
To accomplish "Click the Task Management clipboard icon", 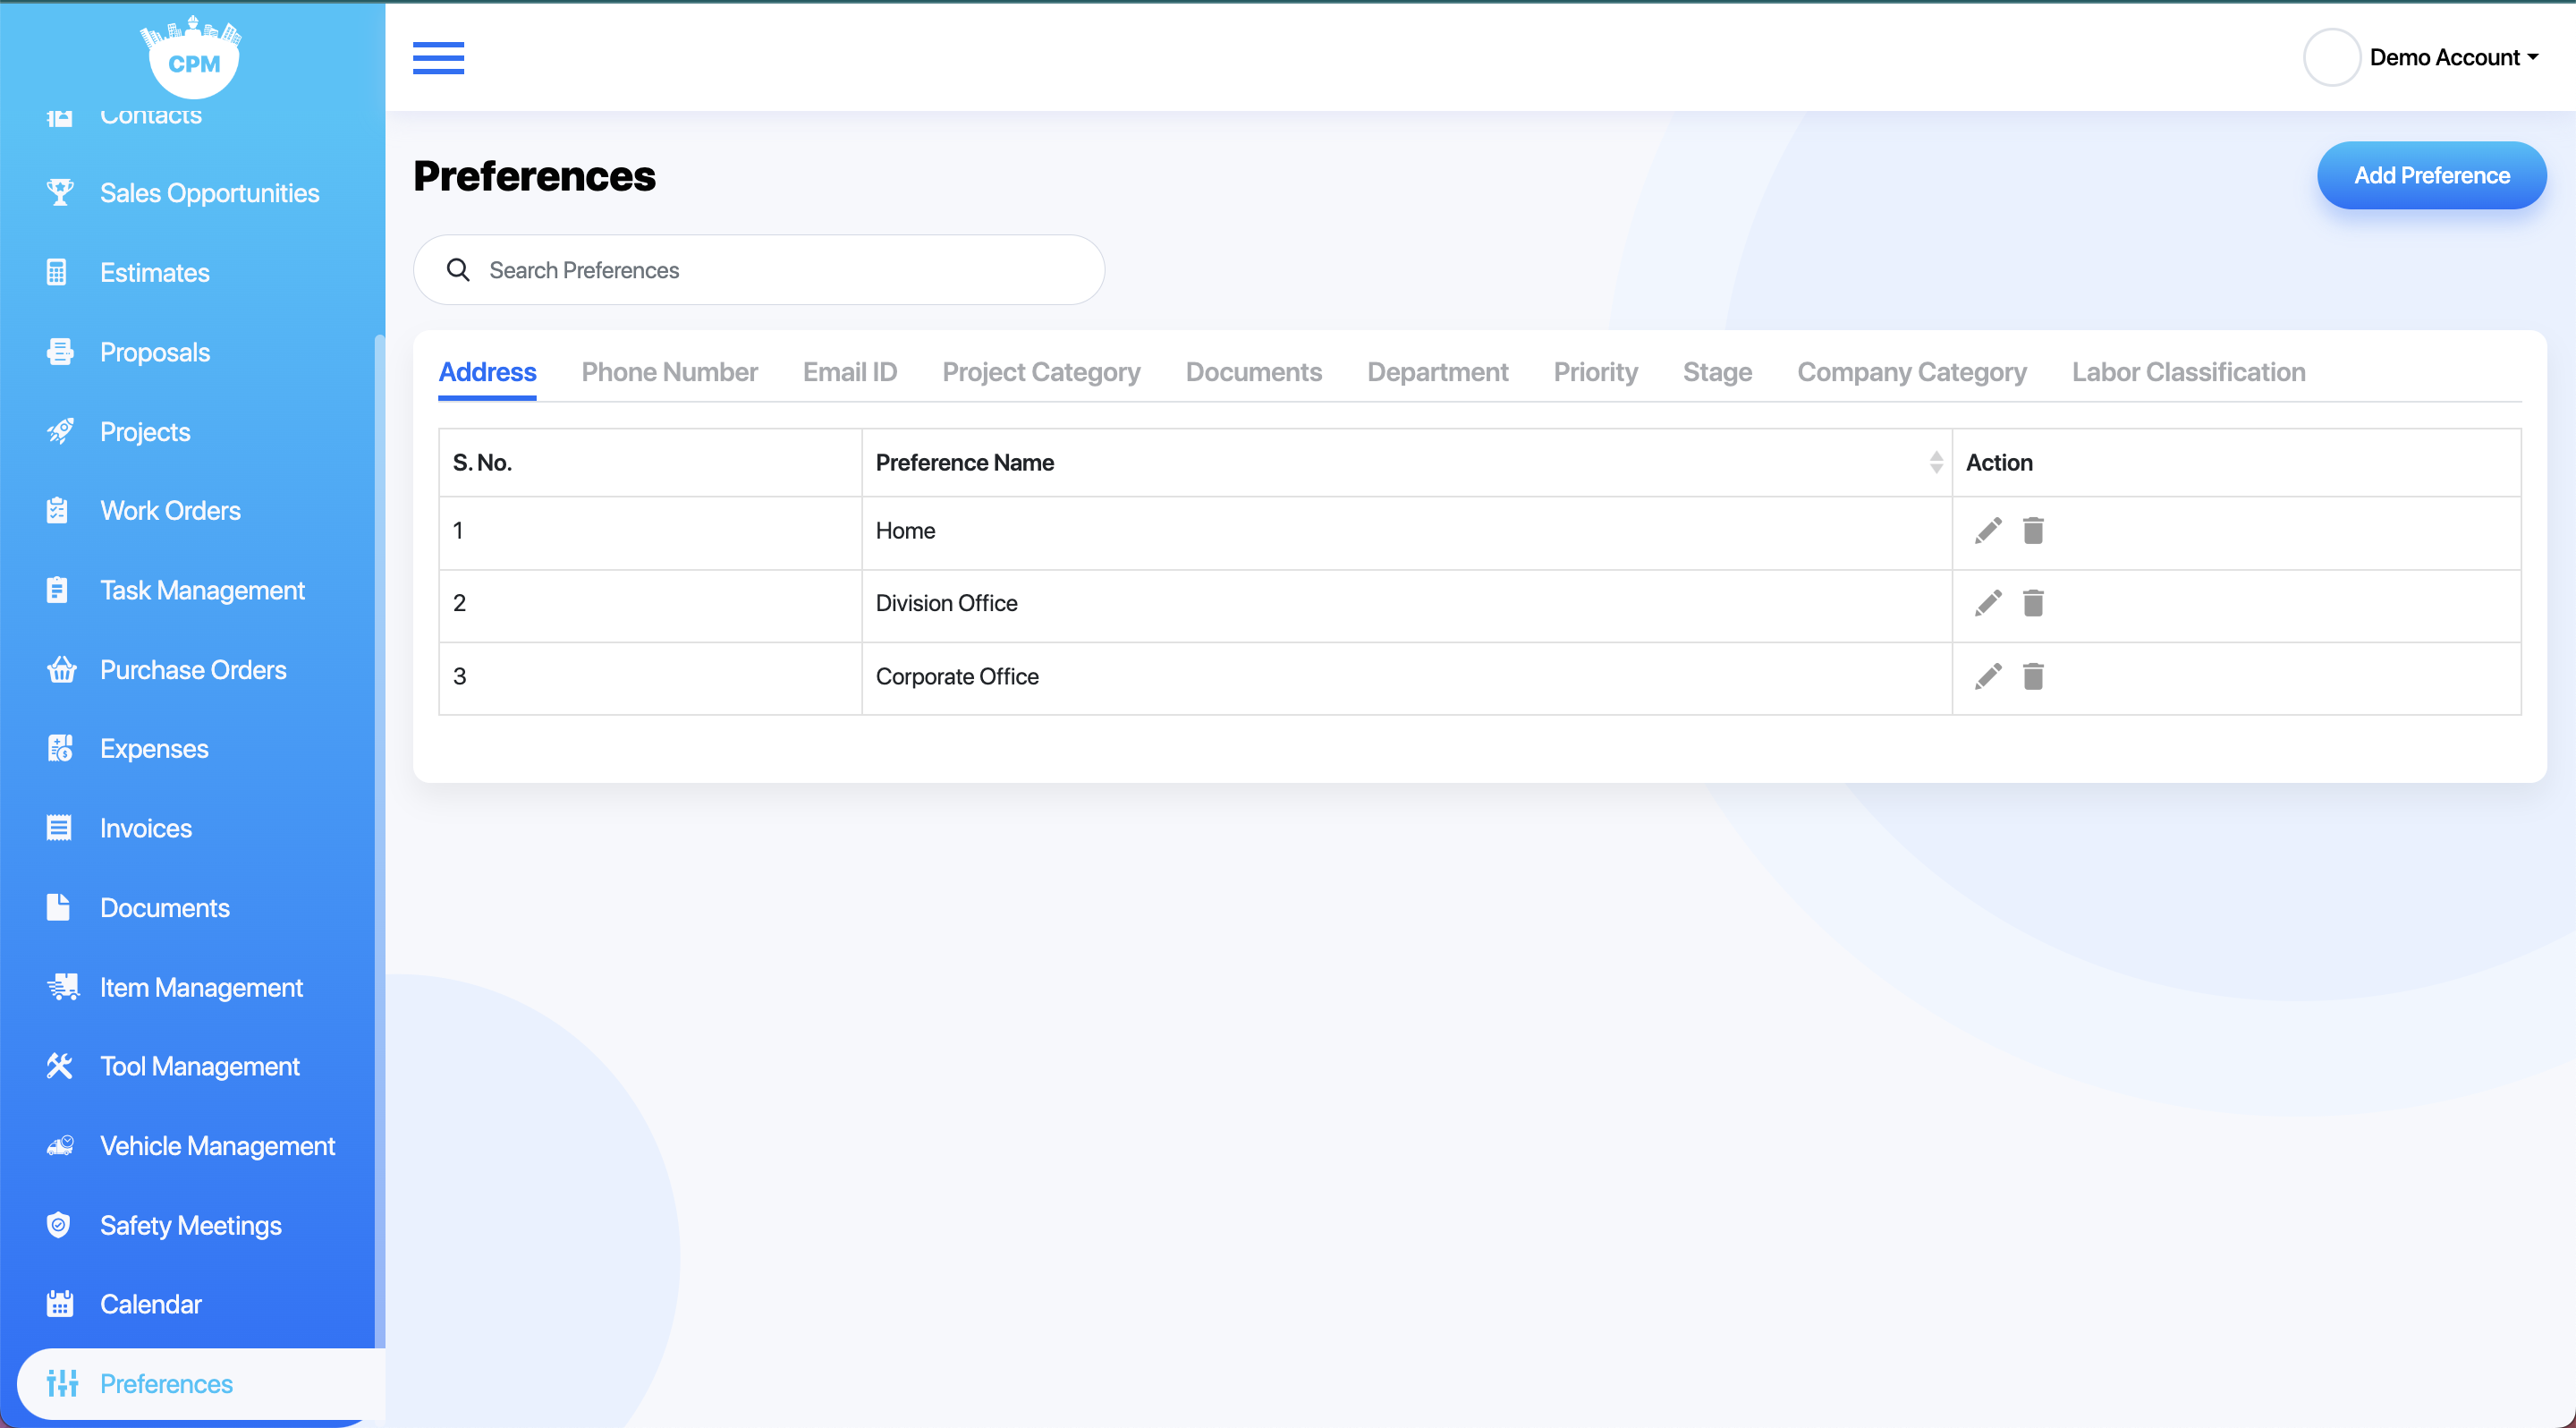I will pos(57,590).
